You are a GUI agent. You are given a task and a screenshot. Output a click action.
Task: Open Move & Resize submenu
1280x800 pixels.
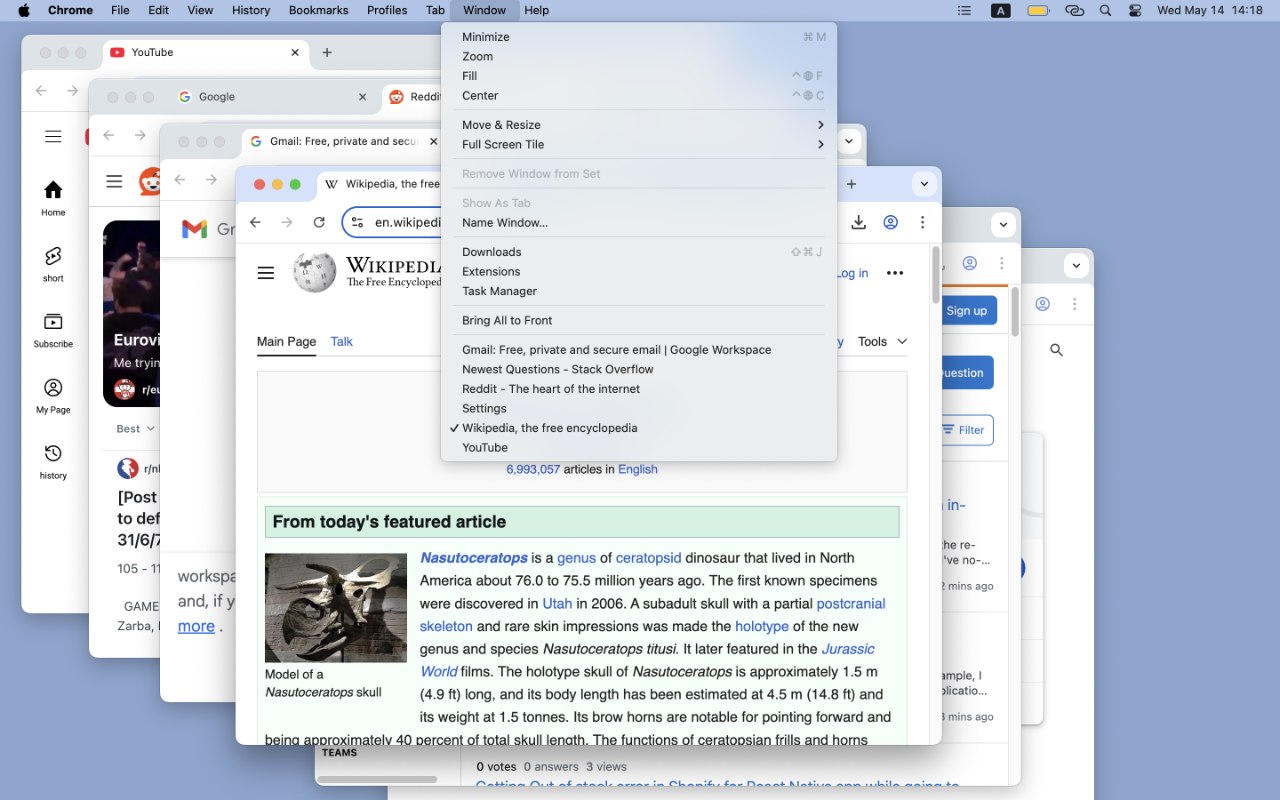(x=642, y=125)
